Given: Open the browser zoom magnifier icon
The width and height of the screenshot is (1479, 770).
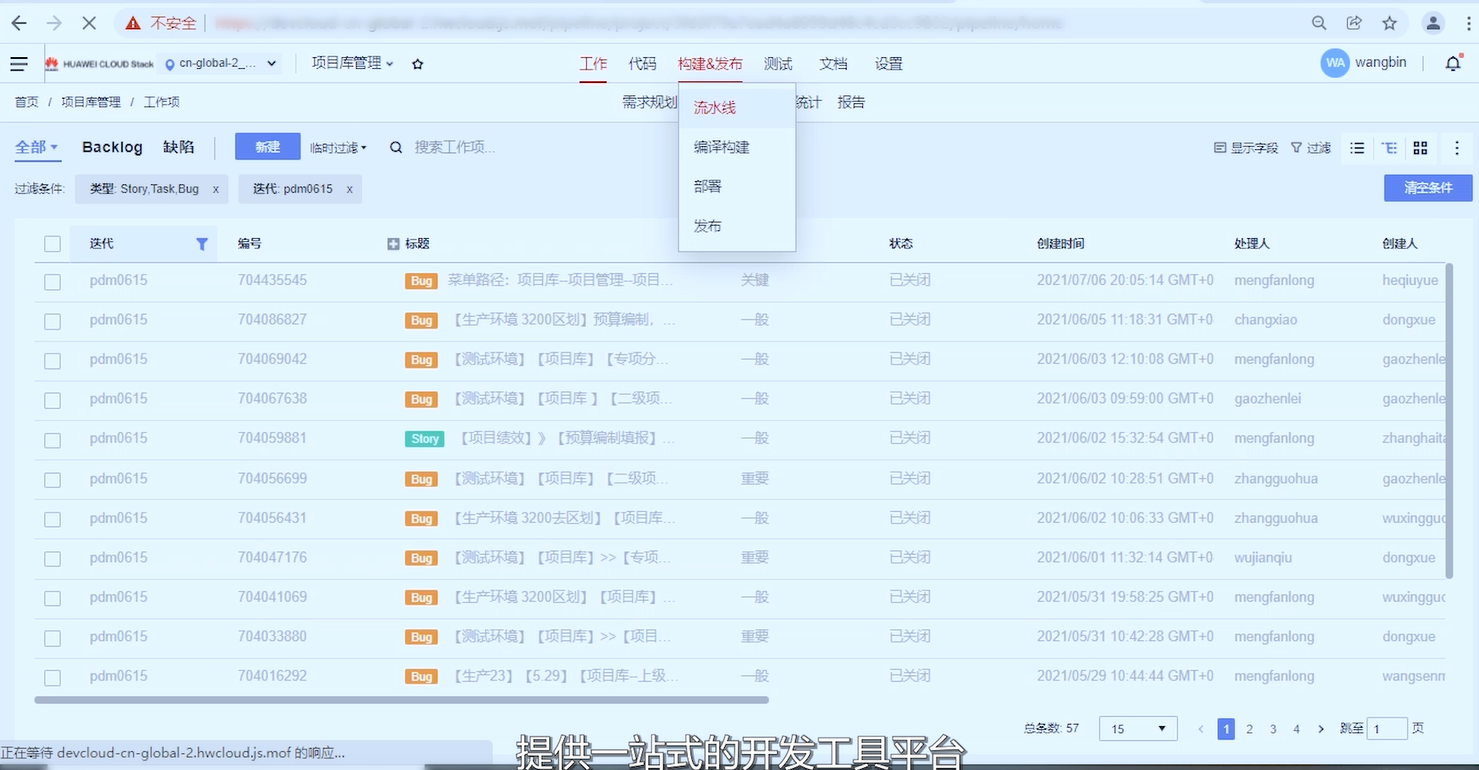Looking at the screenshot, I should coord(1319,23).
